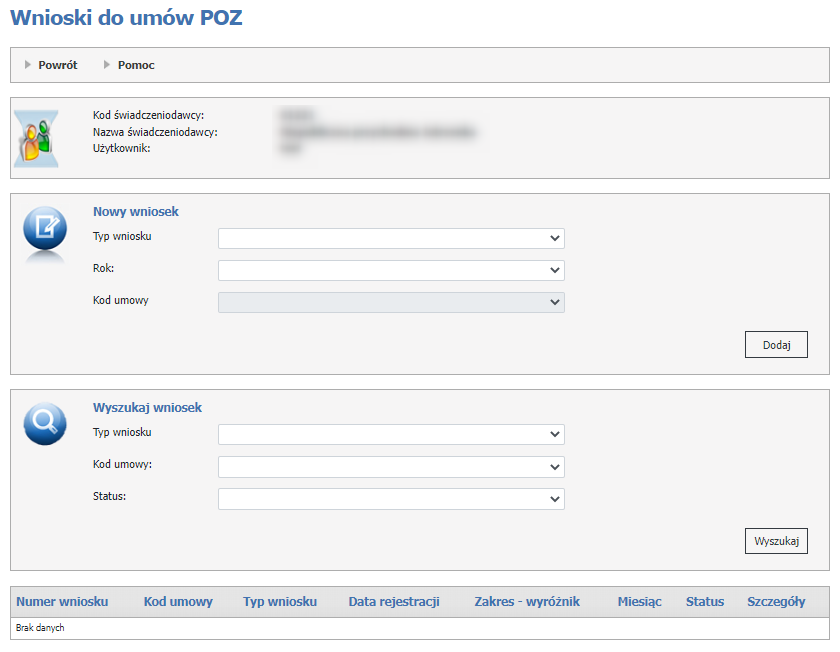The width and height of the screenshot is (840, 652).
Task: Click the Kod umowy column header
Action: coord(178,602)
